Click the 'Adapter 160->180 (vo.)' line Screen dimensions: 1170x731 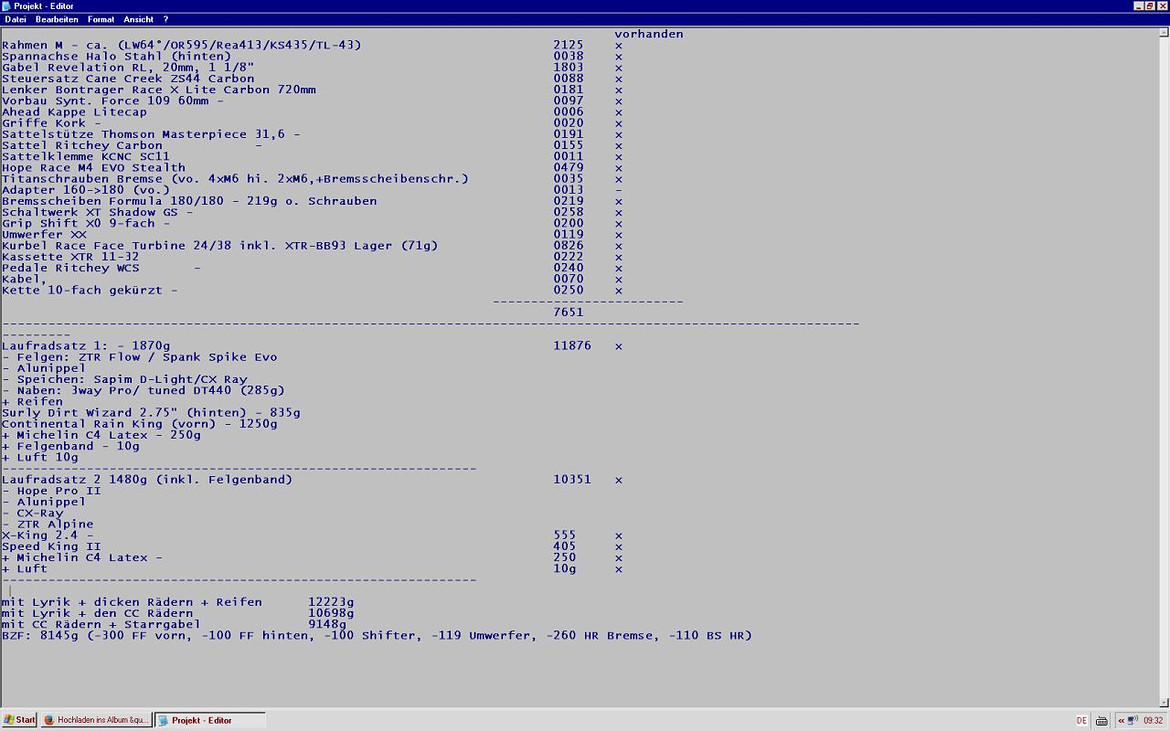(86, 190)
